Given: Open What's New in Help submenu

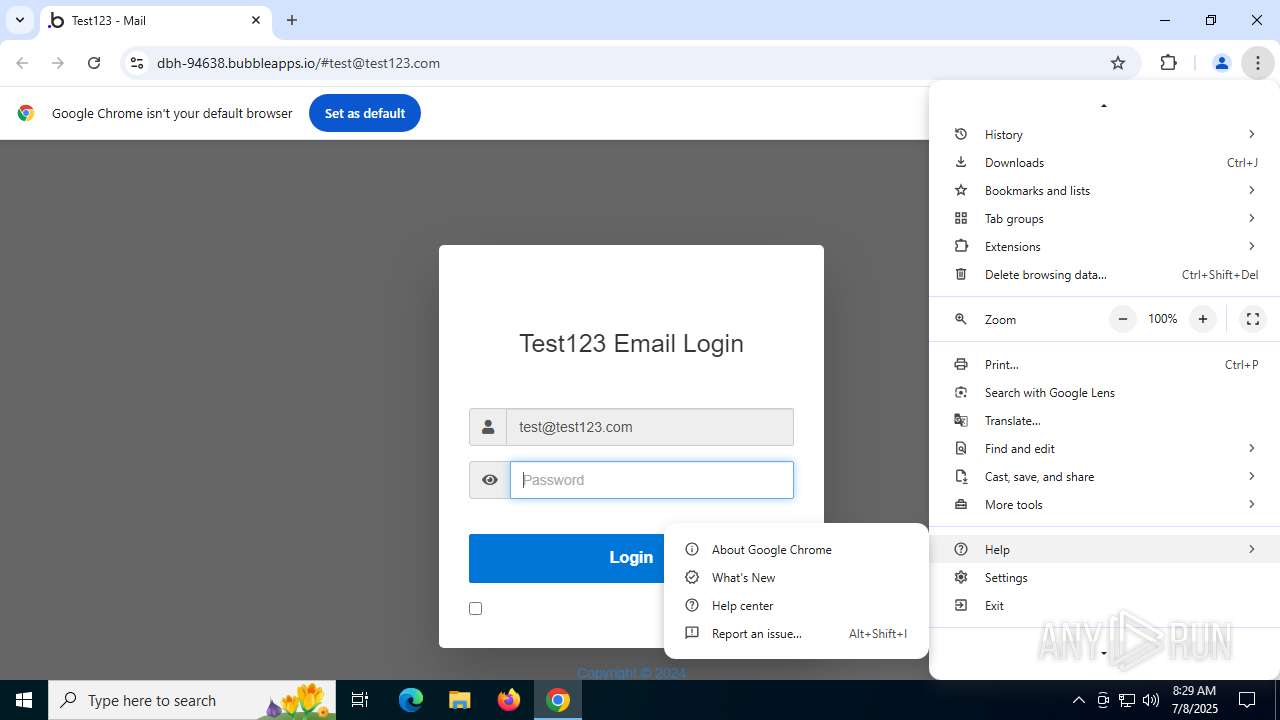Looking at the screenshot, I should click(x=796, y=577).
